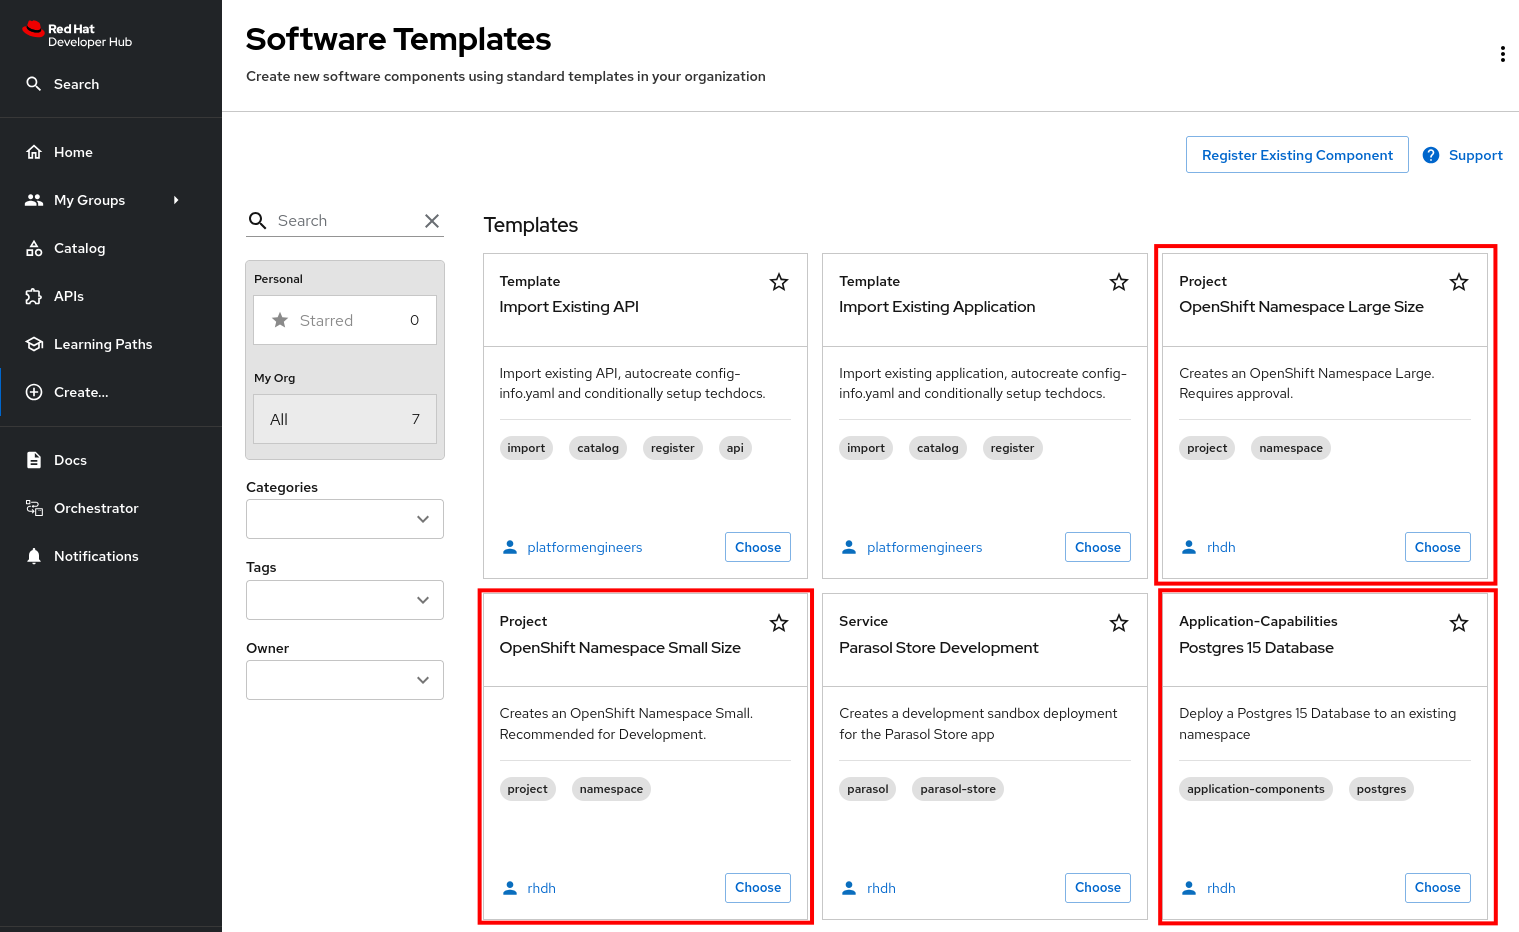Click the 'Import Existing API' card title
The height and width of the screenshot is (932, 1519).
[x=569, y=307]
